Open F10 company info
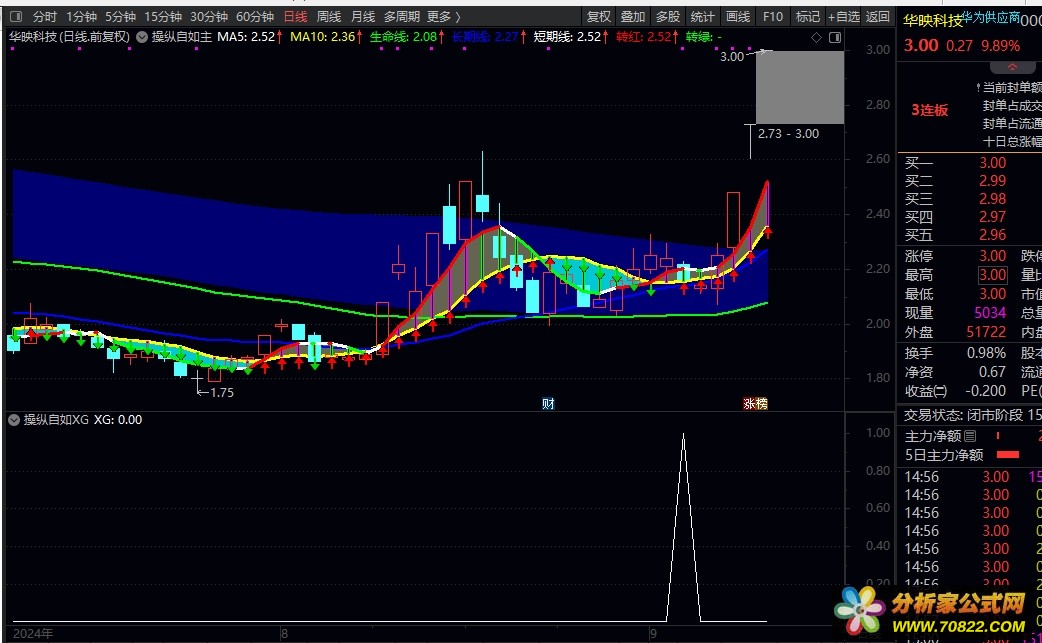This screenshot has width=1042, height=643. pos(772,17)
